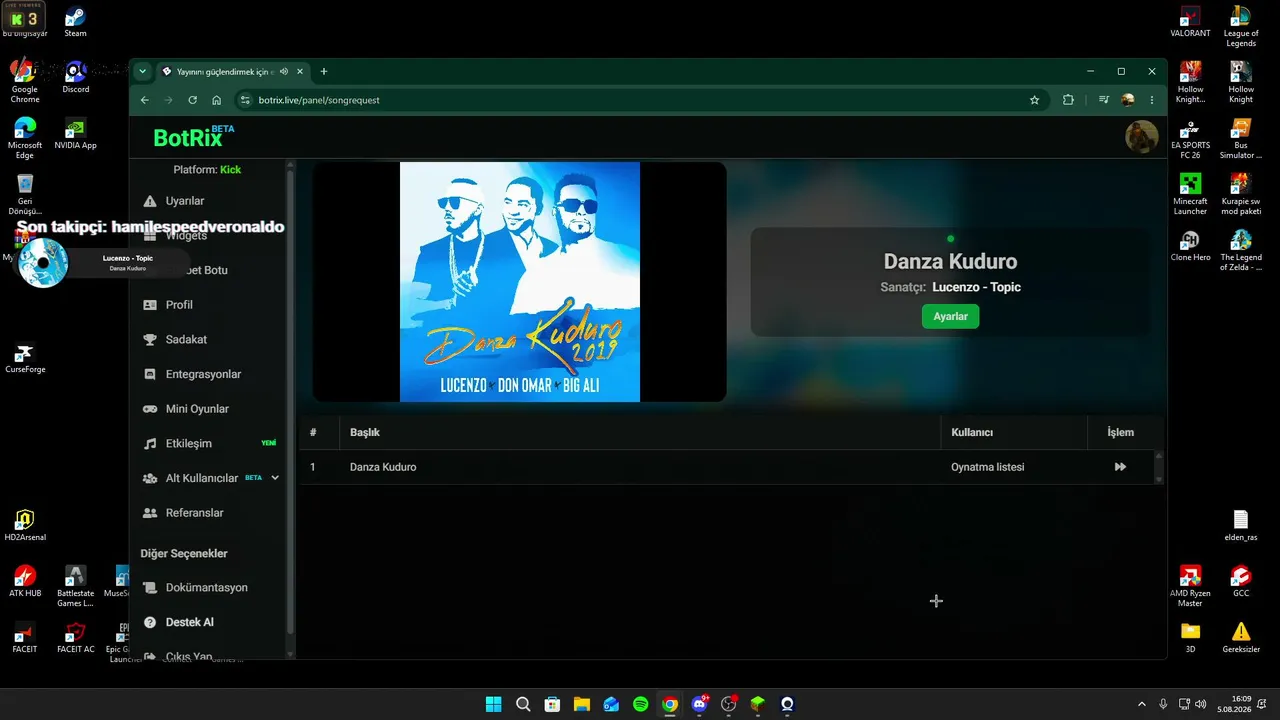Click the Chrome address bar URL
Viewport: 1280px width, 720px height.
319,100
